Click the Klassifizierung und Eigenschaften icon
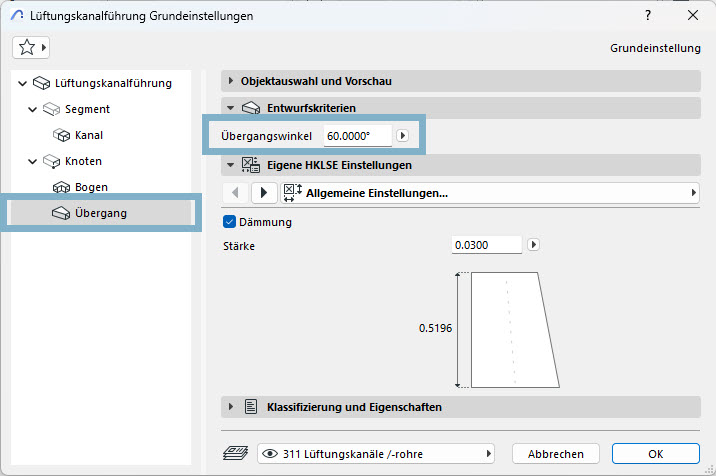 click(x=251, y=407)
